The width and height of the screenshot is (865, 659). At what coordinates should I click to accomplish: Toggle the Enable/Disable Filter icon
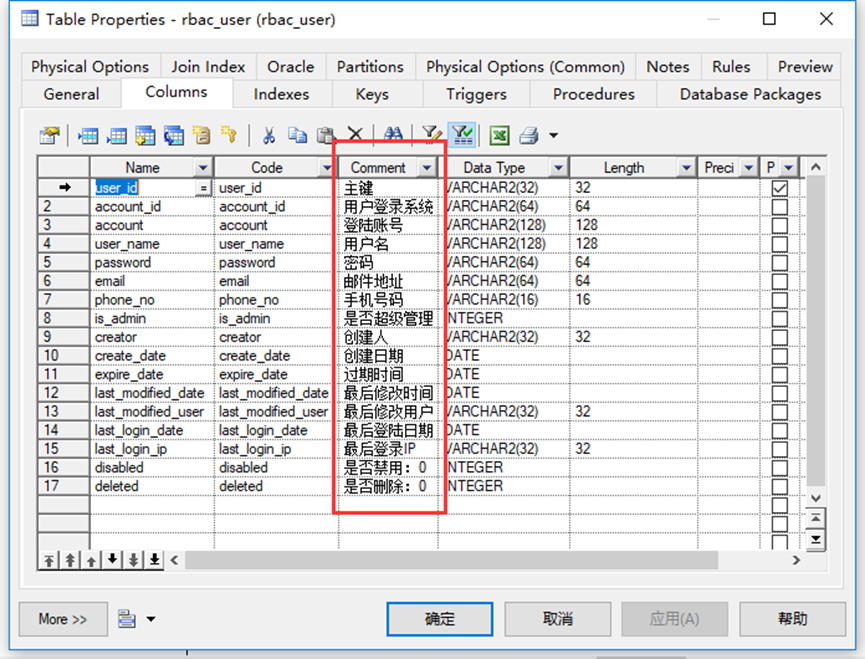coord(462,135)
